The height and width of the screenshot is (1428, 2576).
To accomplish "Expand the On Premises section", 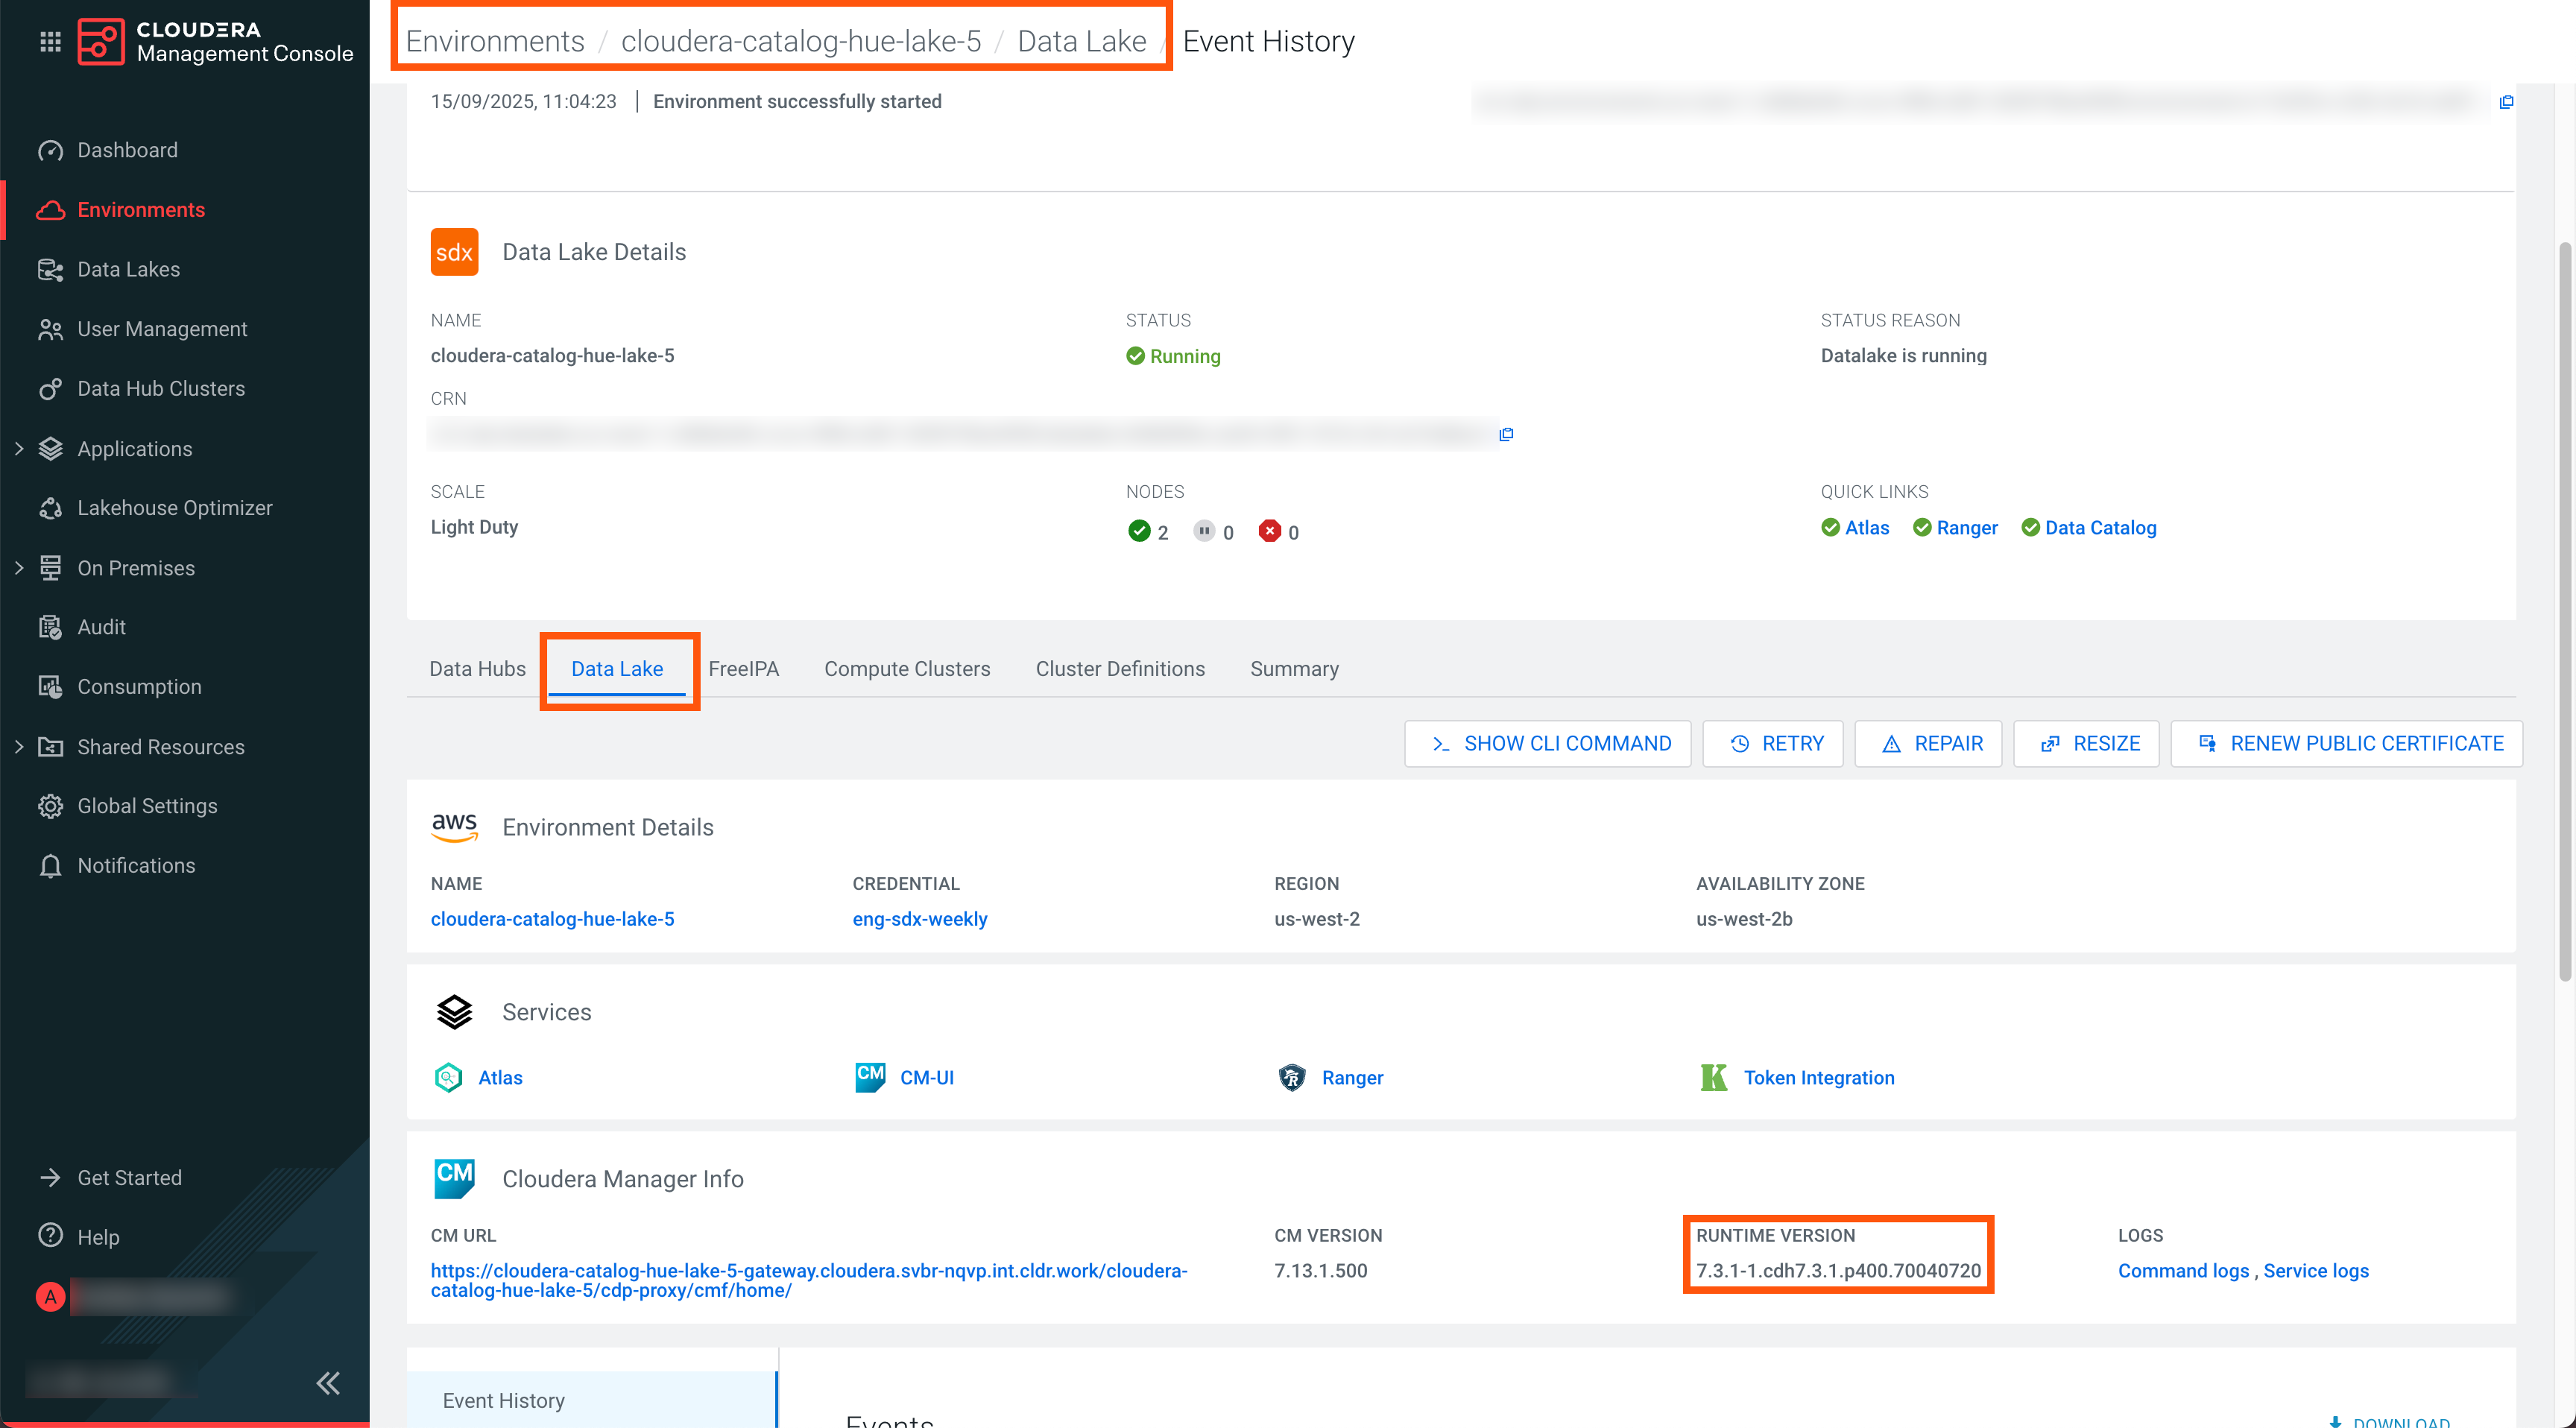I will point(19,568).
